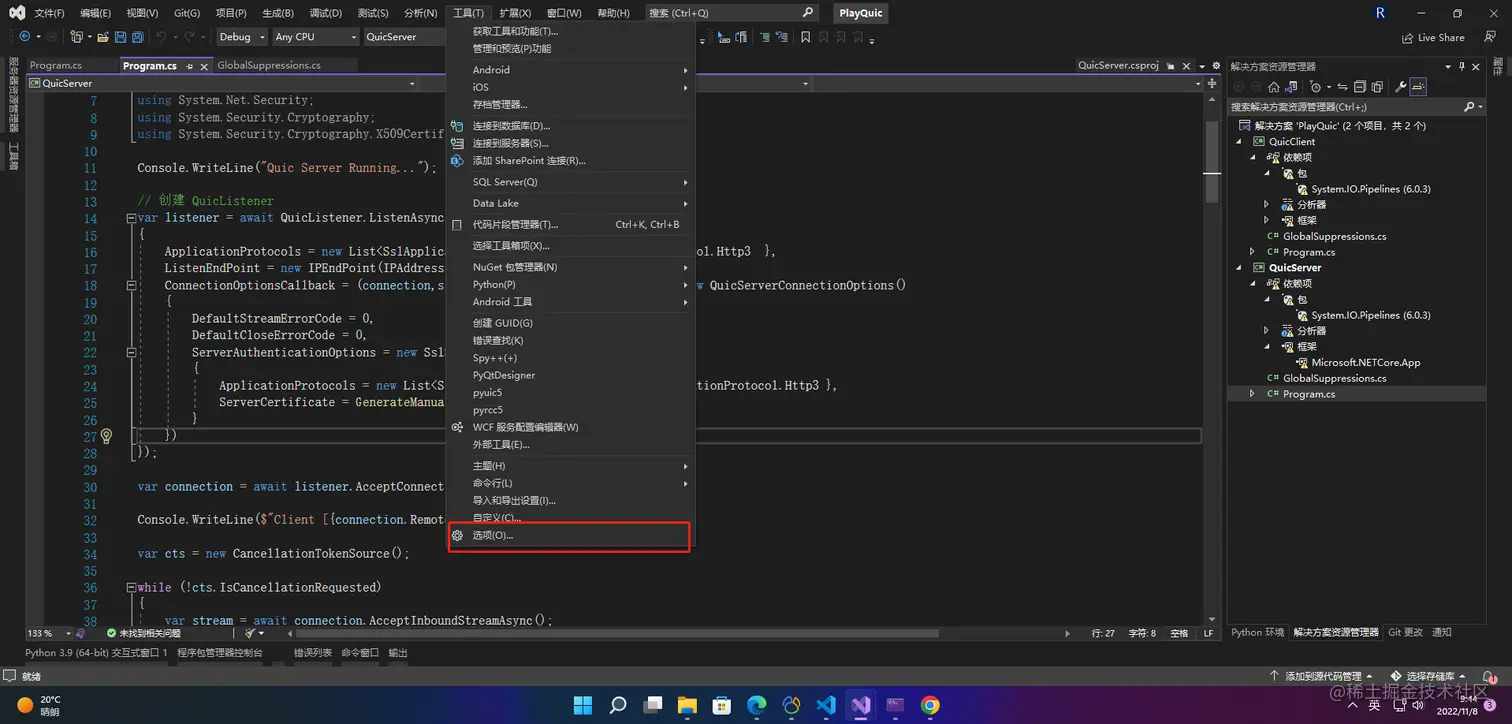Click 添加到源代码管理 in status bar
Viewport: 1512px width, 724px height.
pos(1322,677)
